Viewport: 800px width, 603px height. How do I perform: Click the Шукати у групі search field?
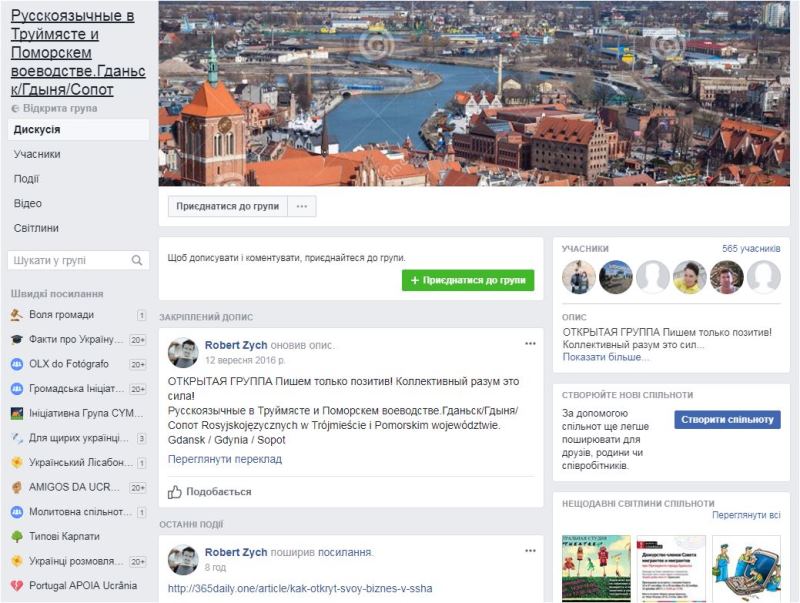click(x=68, y=261)
